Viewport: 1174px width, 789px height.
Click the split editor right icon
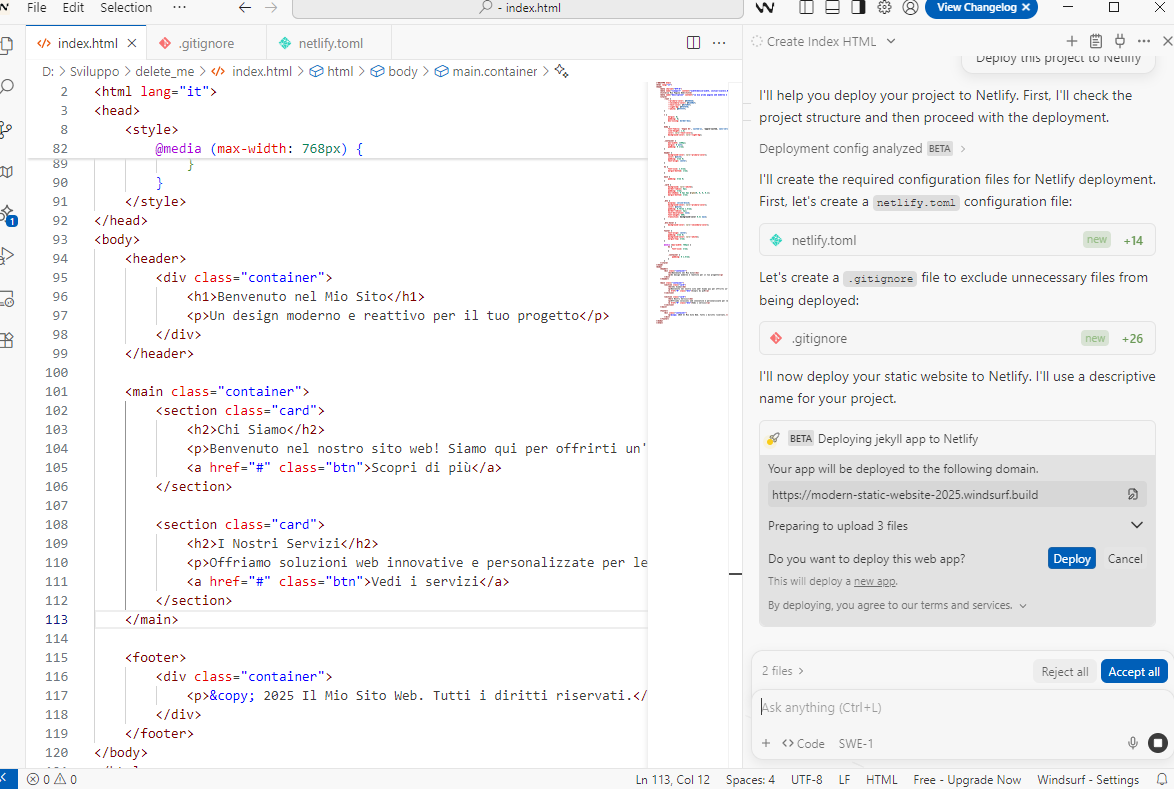[693, 43]
